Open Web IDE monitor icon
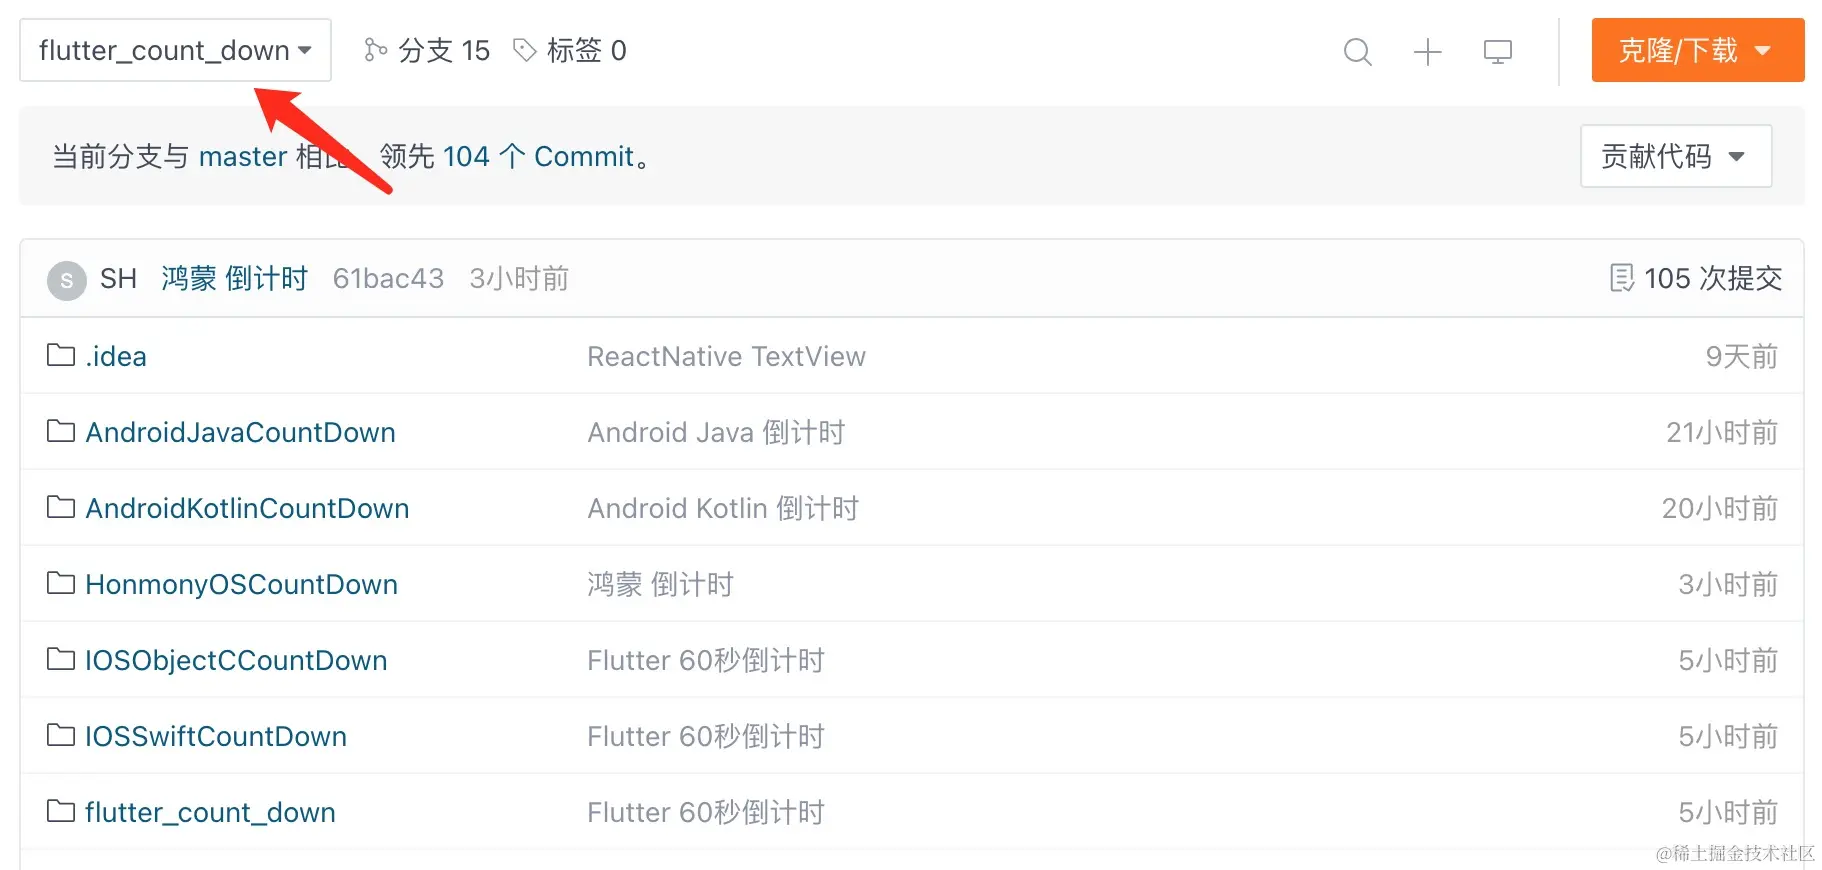 (1497, 51)
